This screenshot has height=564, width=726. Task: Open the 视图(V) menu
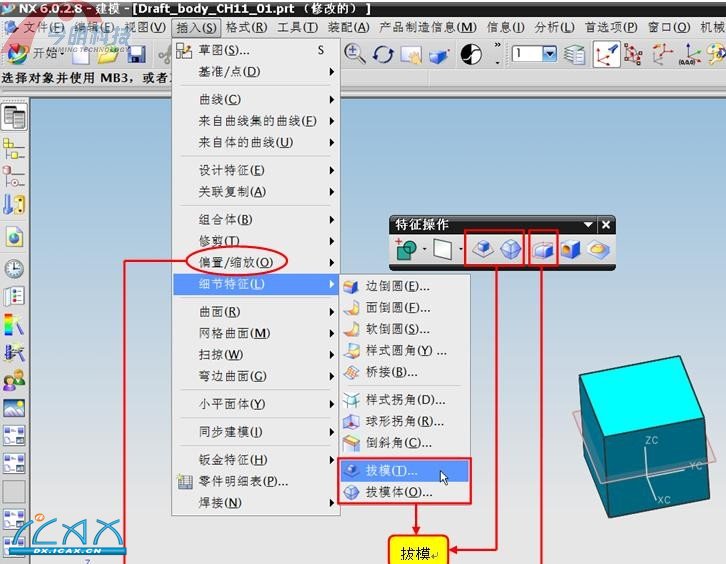tap(145, 27)
